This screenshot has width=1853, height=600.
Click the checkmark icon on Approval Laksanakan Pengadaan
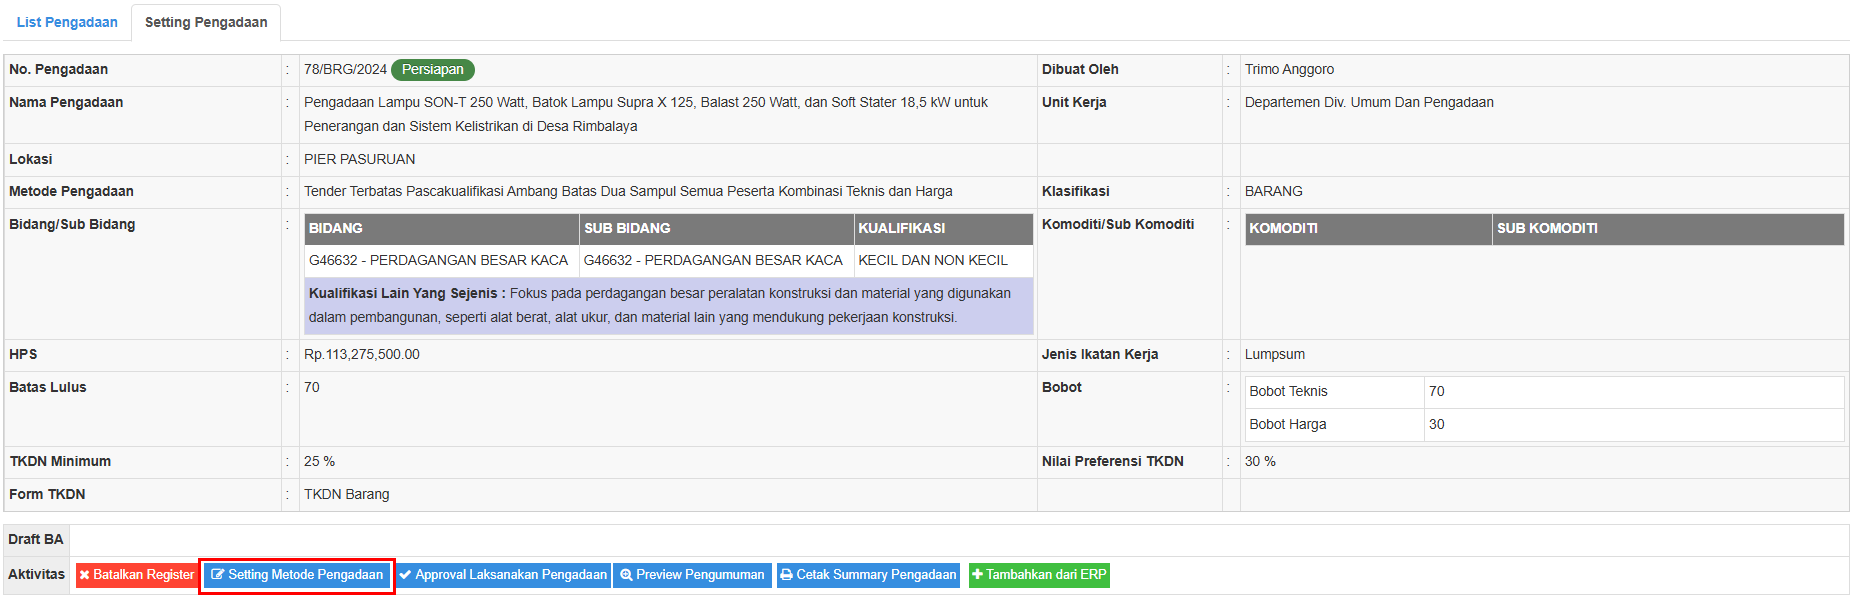[x=405, y=575]
